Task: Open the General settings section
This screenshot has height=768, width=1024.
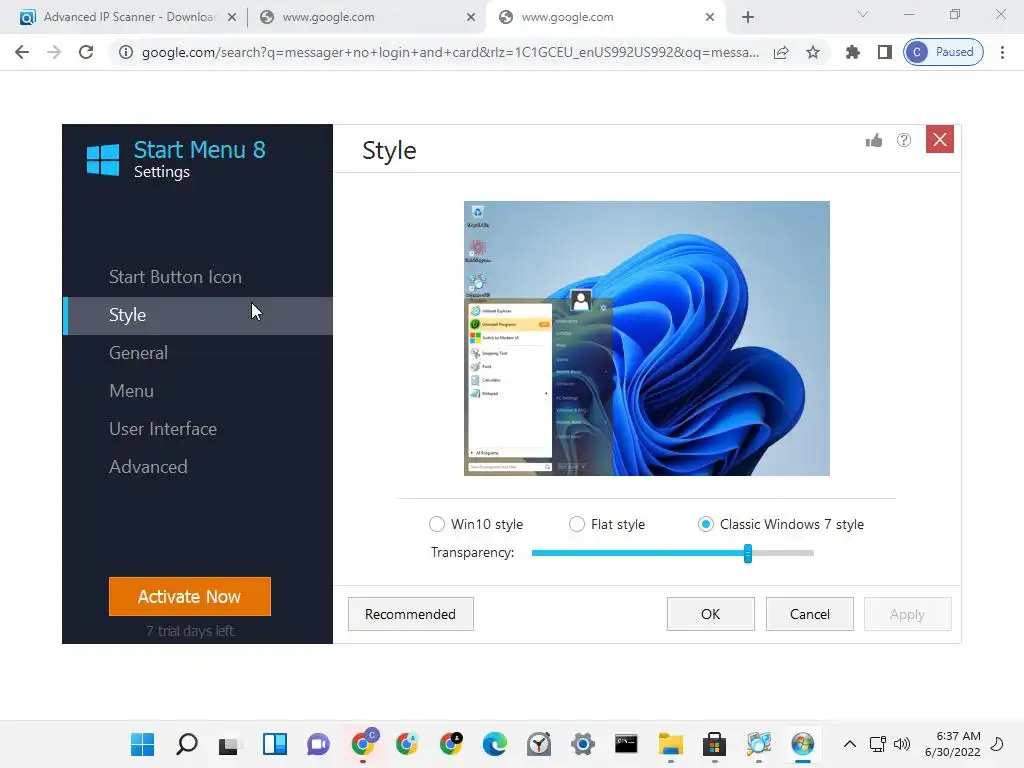Action: coord(138,353)
